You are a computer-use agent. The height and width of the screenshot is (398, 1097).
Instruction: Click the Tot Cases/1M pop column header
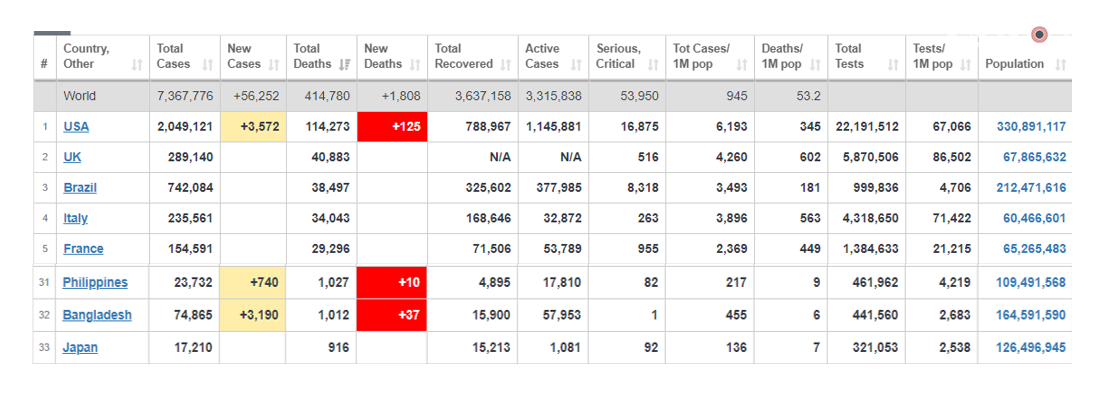pyautogui.click(x=710, y=57)
